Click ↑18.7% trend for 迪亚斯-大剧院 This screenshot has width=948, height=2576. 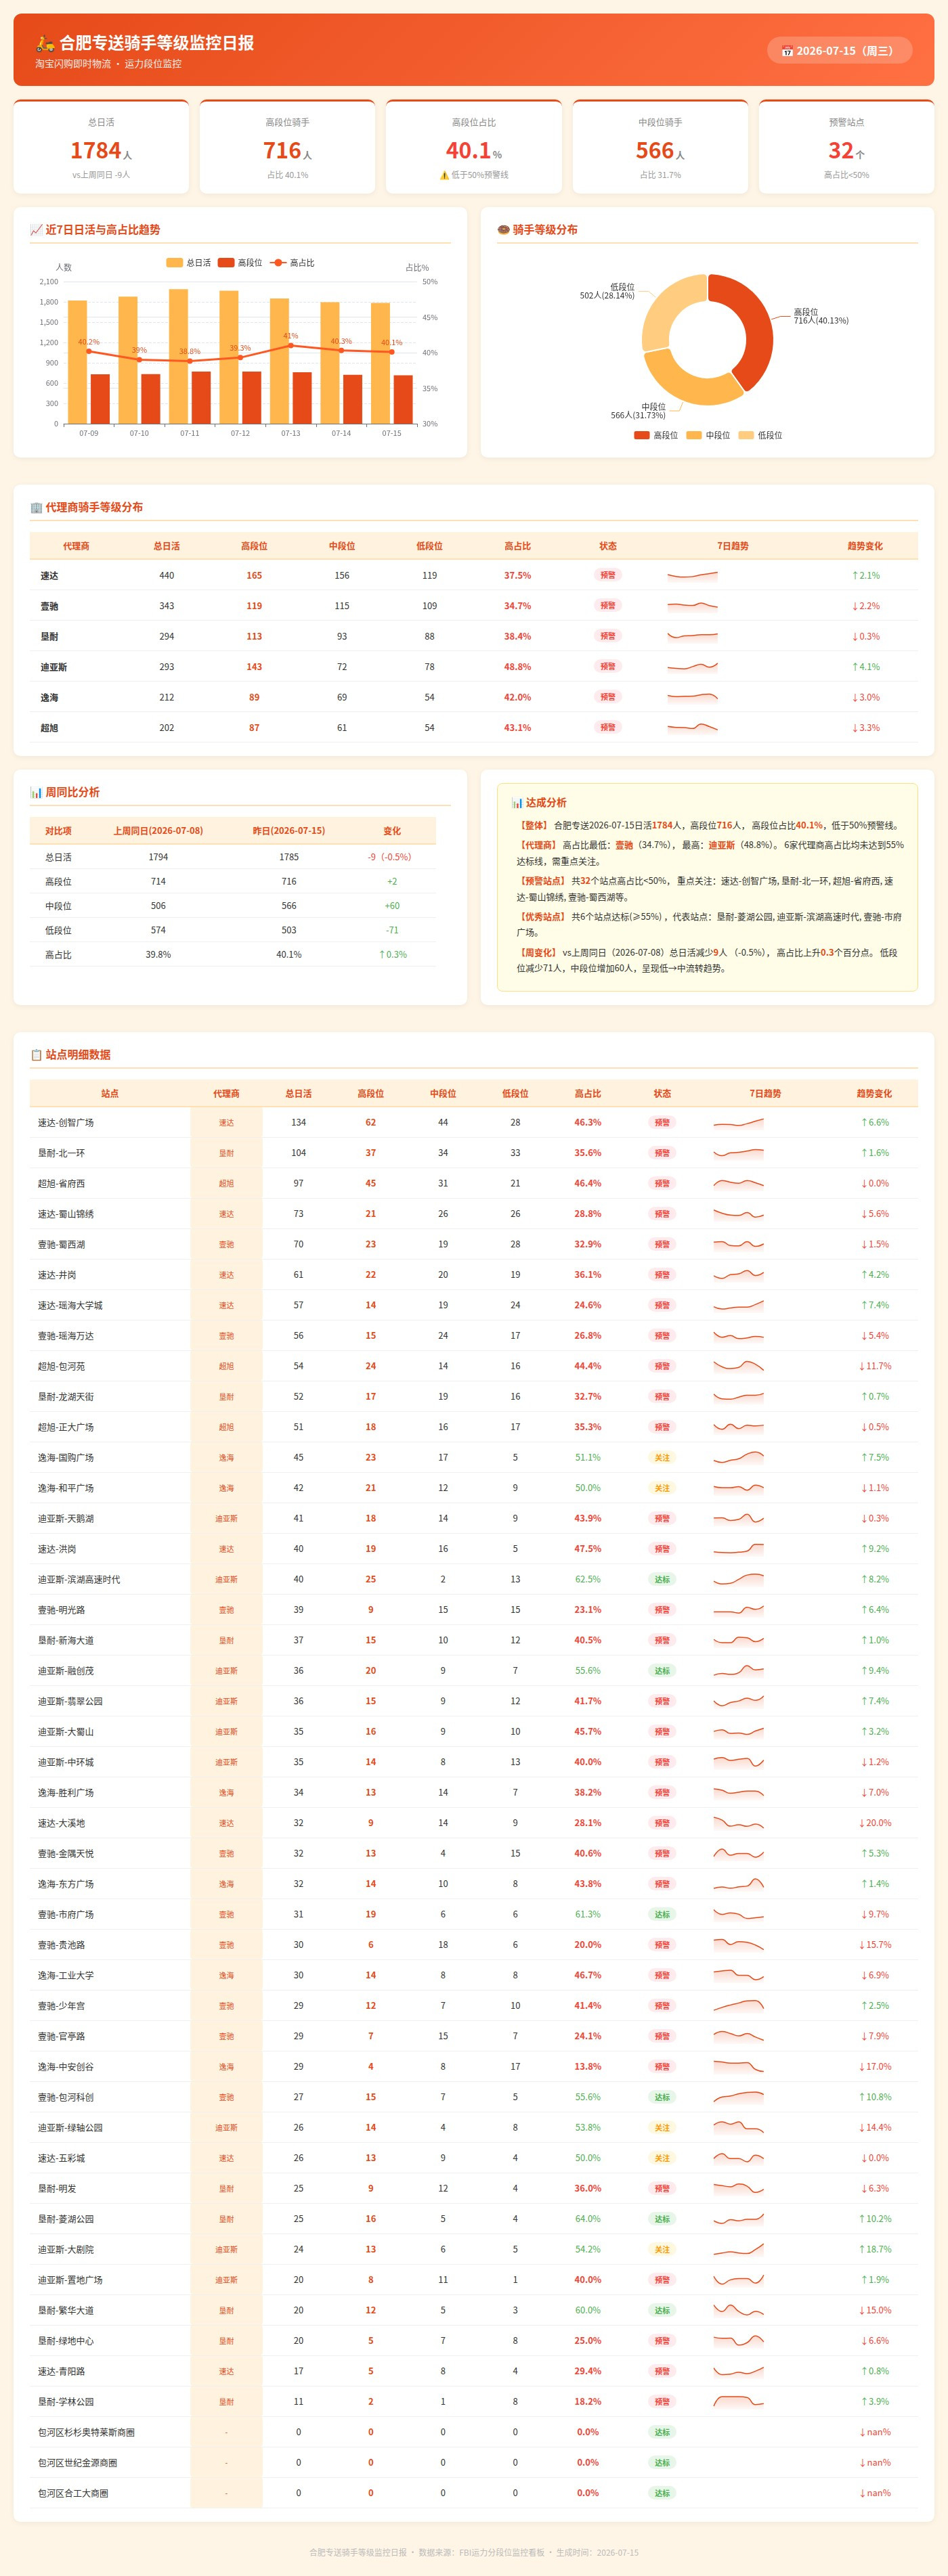(875, 2250)
